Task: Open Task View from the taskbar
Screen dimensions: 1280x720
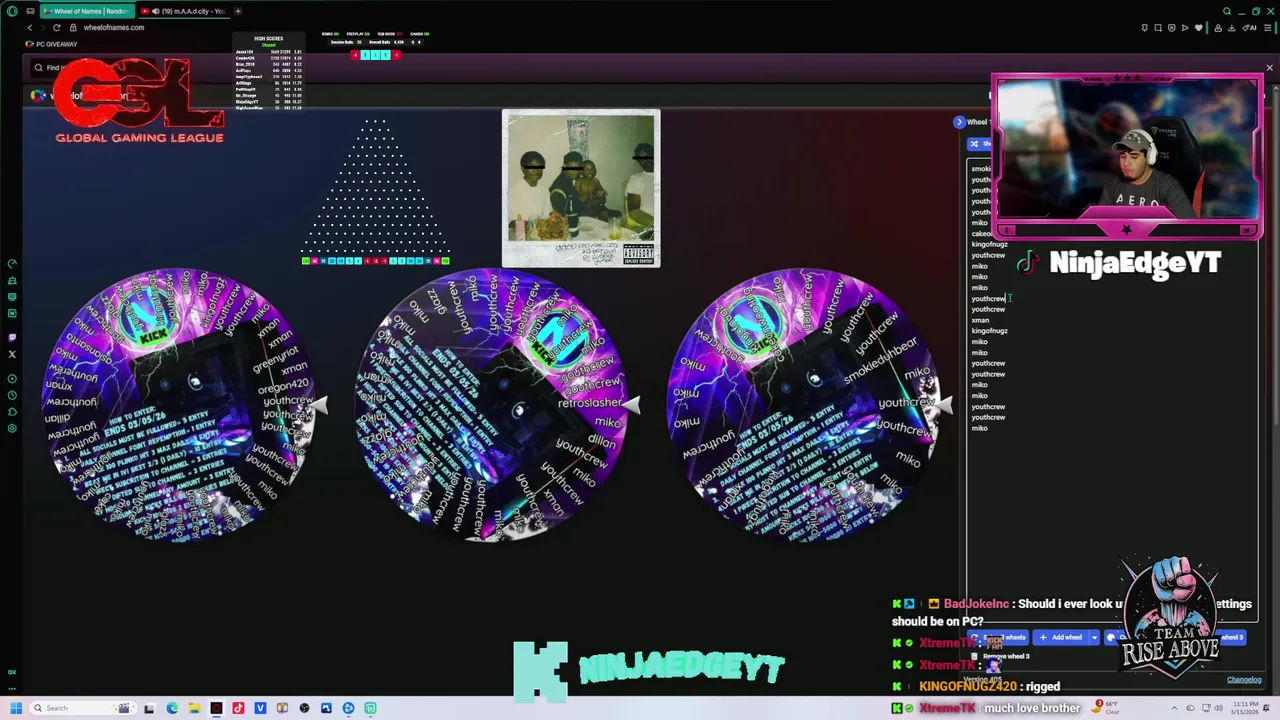Action: pos(149,708)
